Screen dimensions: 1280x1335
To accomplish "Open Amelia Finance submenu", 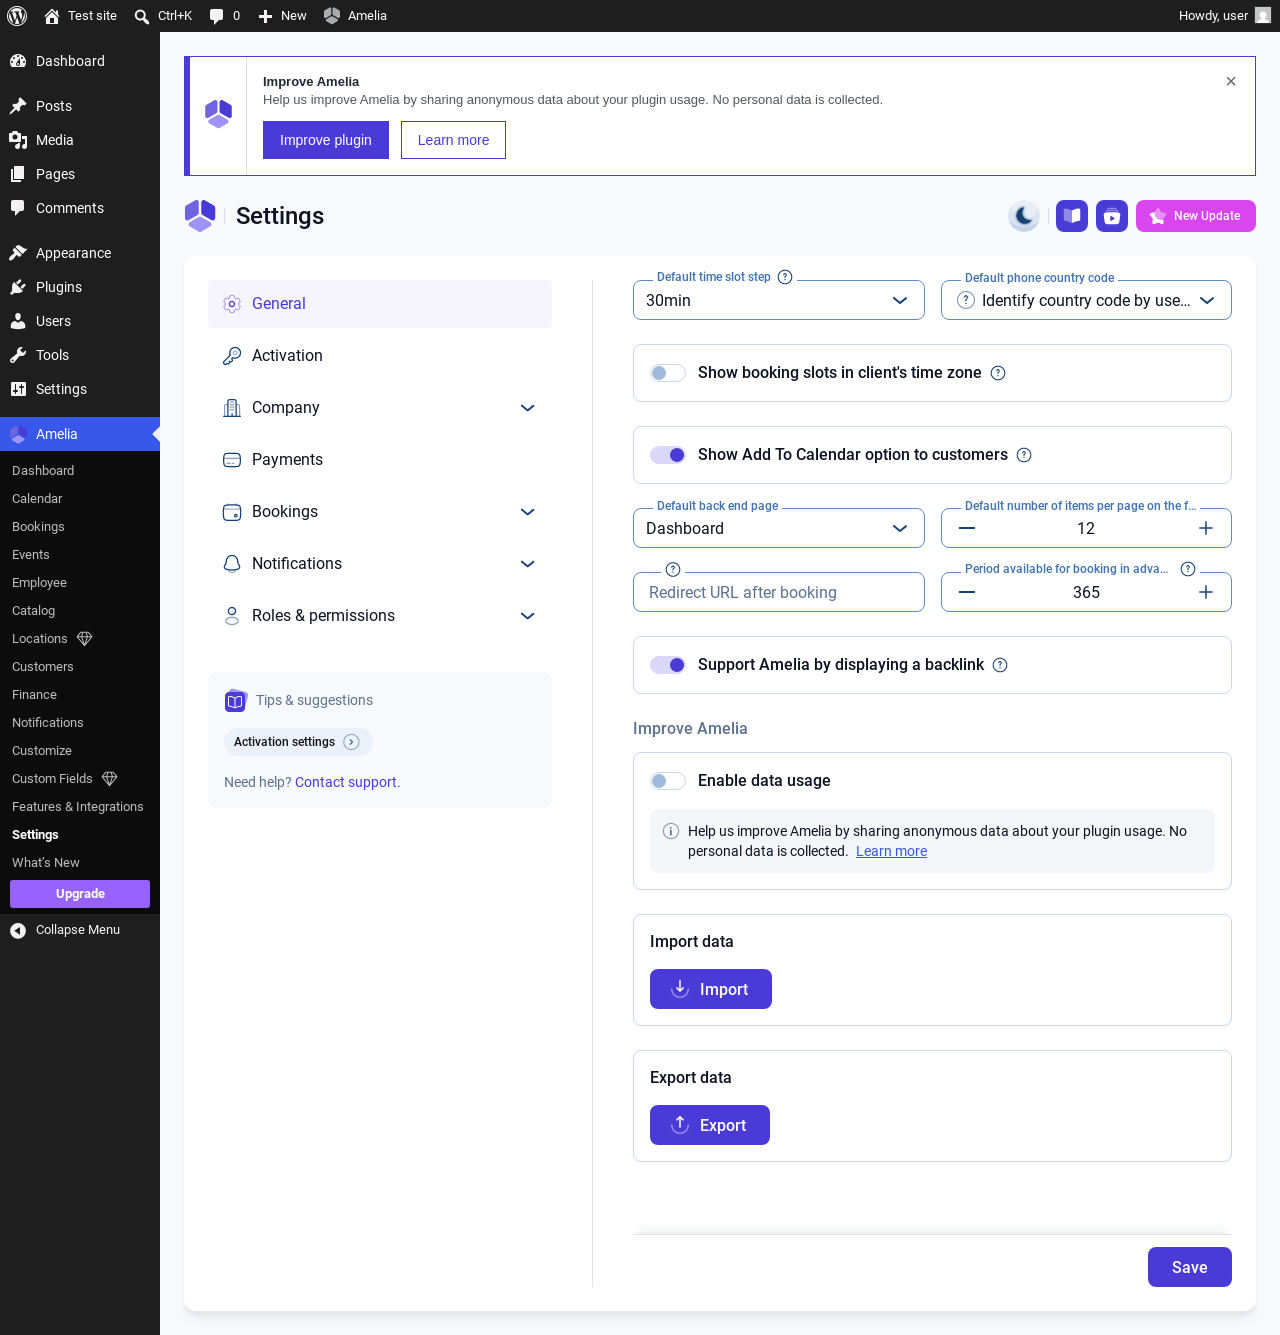I will pos(34,695).
